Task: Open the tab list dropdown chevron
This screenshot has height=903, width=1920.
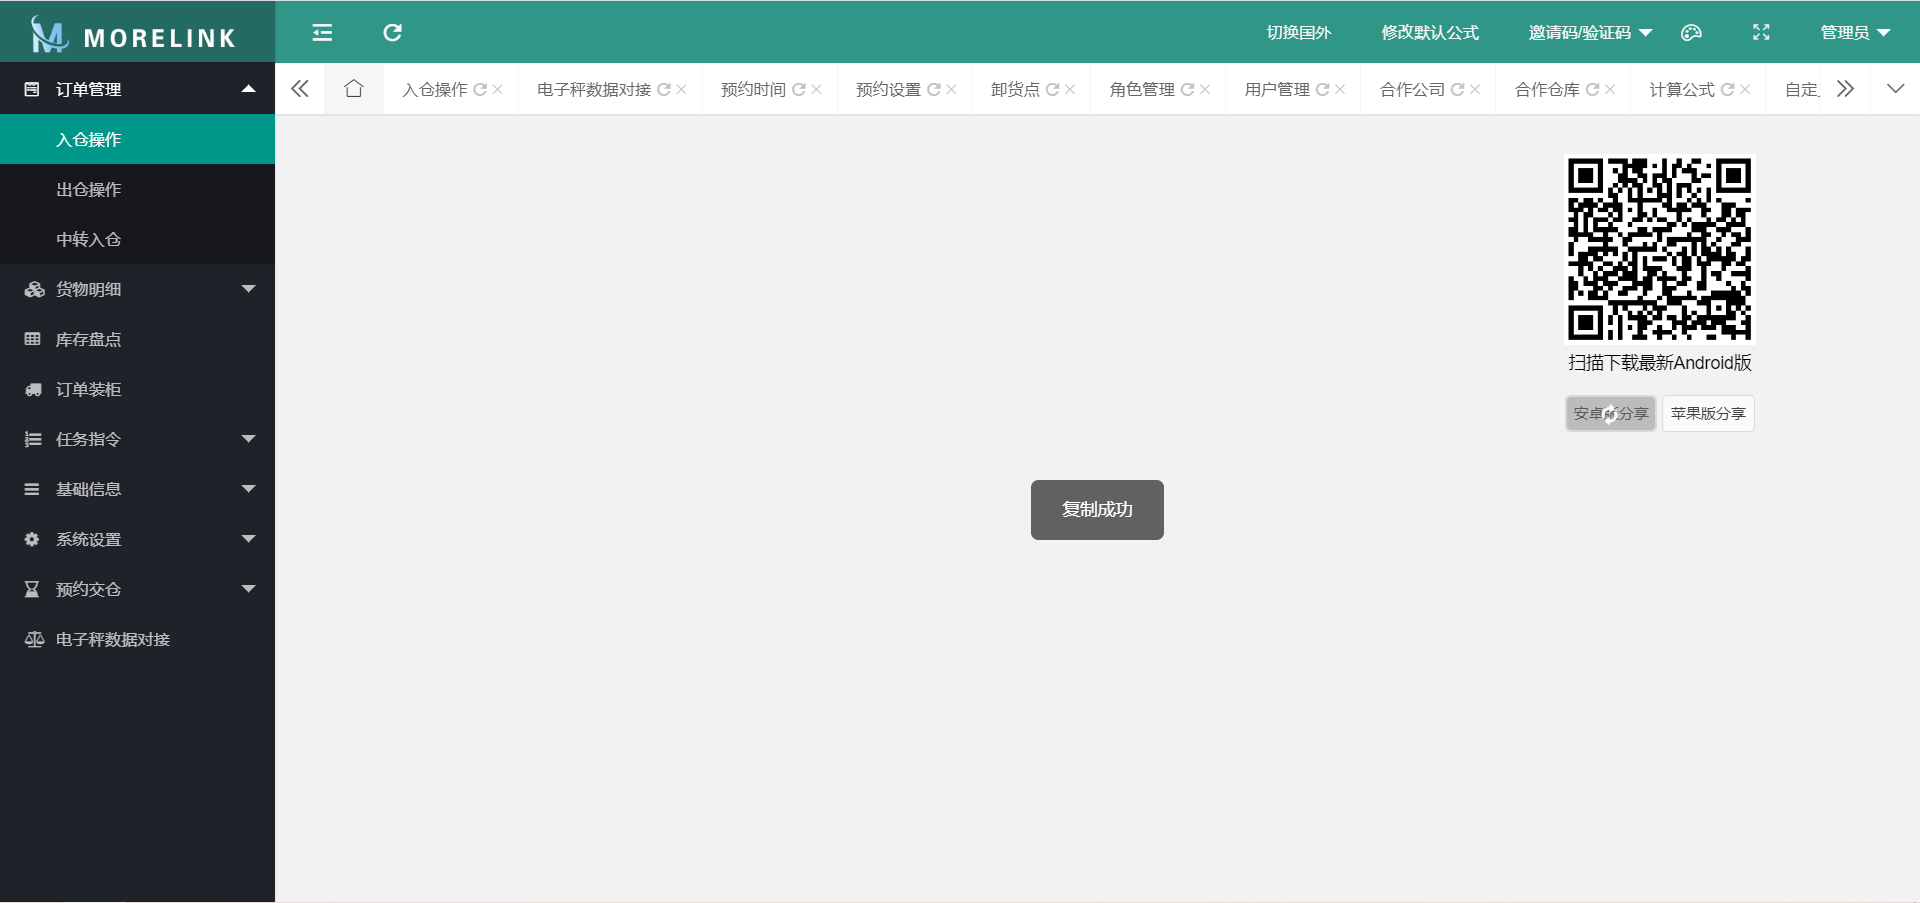Action: pos(1895,89)
